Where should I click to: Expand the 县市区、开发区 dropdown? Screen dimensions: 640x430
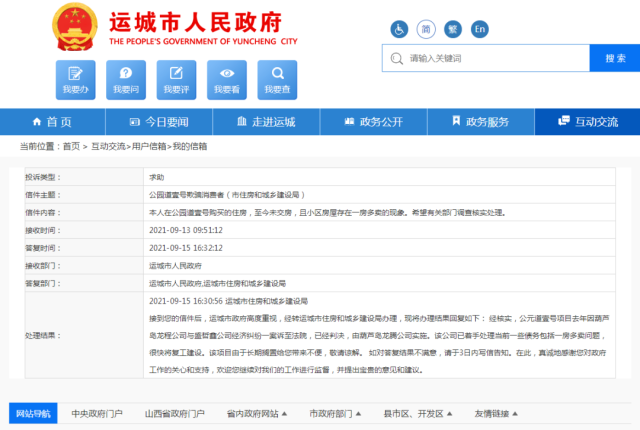(x=413, y=413)
